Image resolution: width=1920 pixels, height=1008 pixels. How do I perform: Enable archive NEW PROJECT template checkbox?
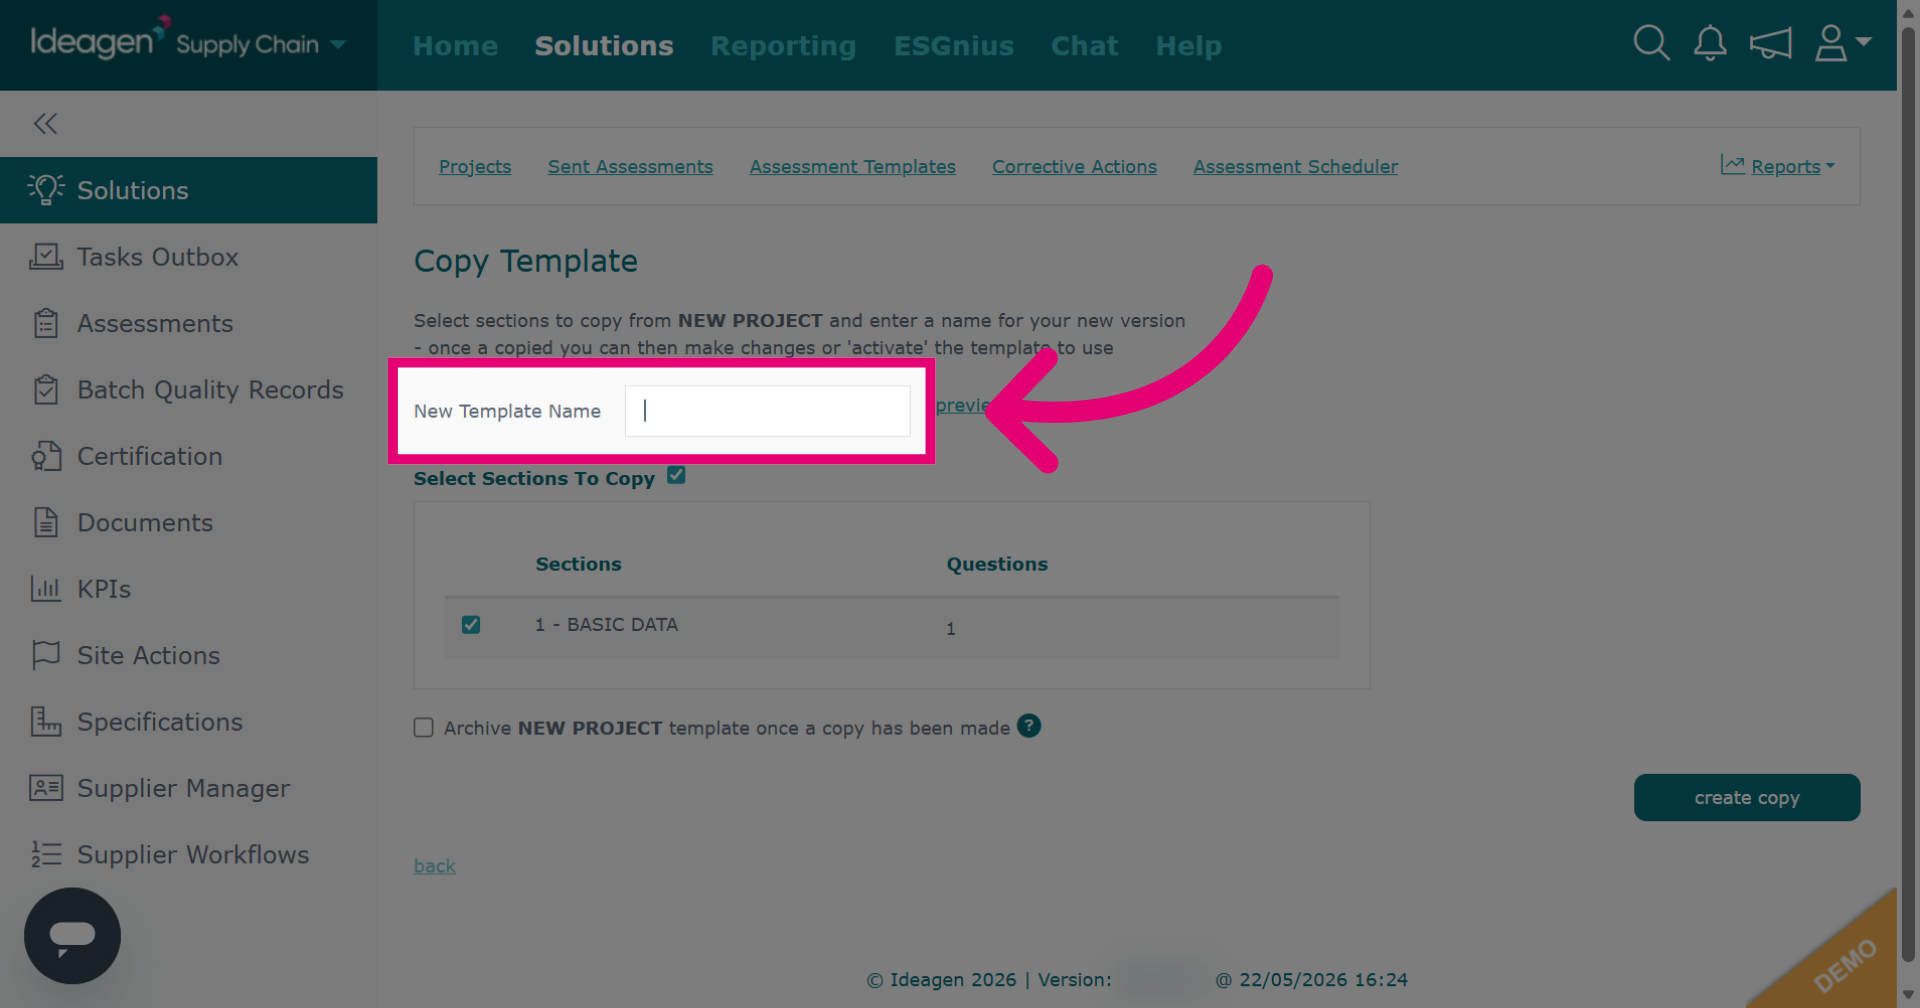tap(424, 728)
